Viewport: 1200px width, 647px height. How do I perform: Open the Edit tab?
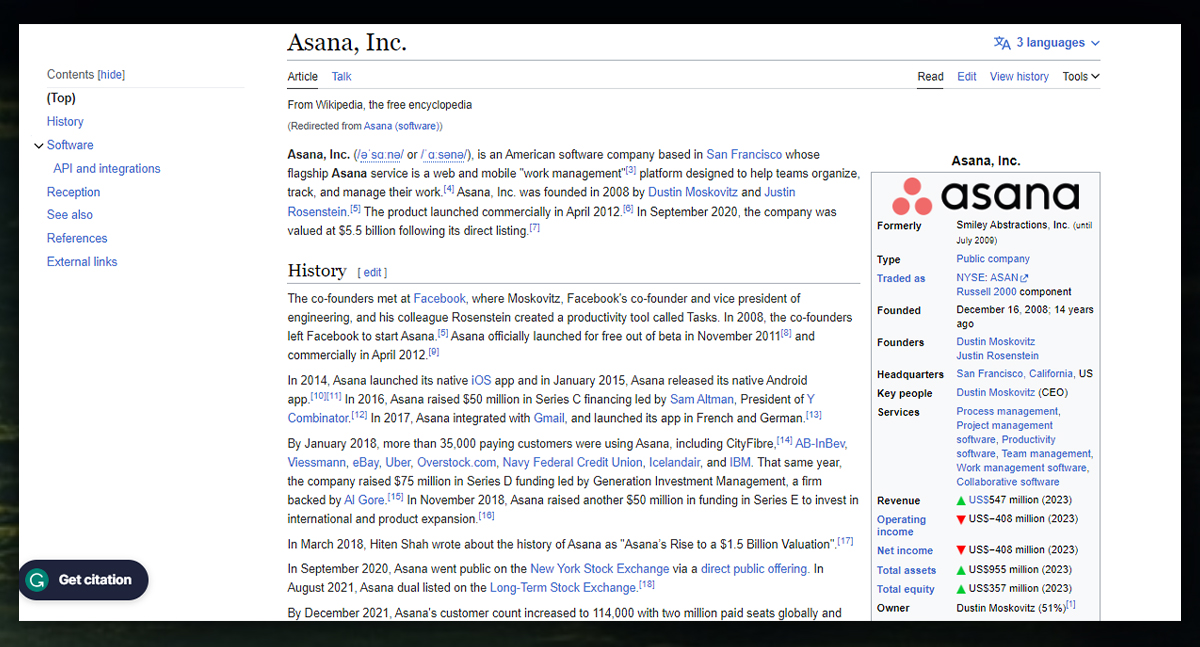(967, 76)
